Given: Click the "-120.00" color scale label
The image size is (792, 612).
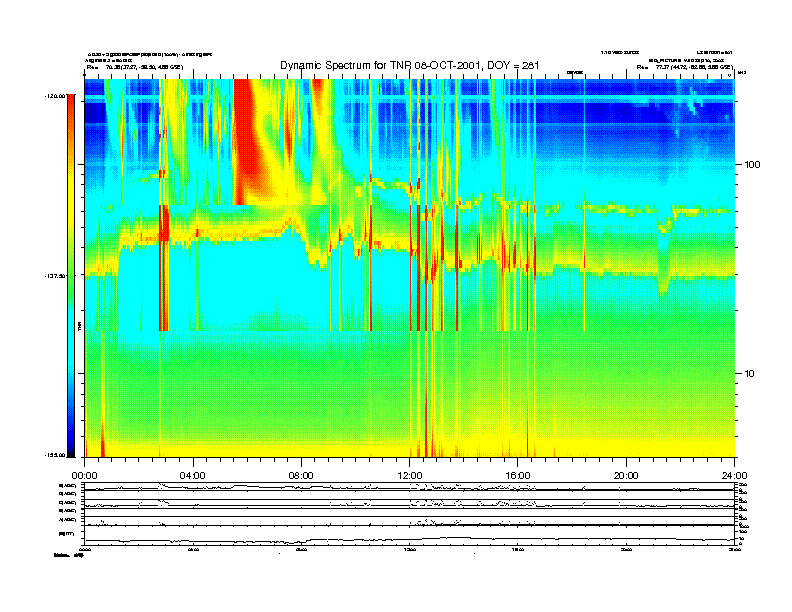Looking at the screenshot, I should 55,95.
